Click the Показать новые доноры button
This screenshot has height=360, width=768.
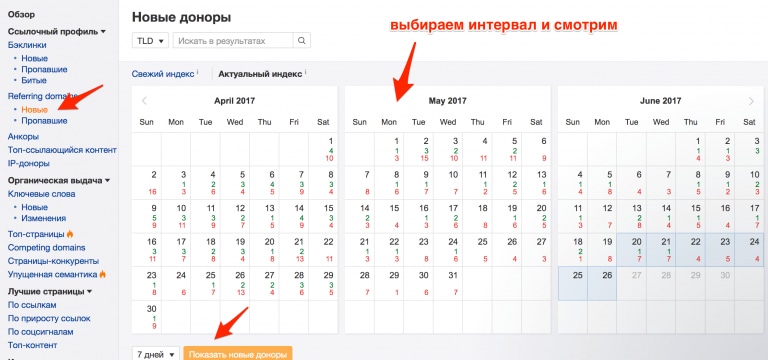click(238, 354)
